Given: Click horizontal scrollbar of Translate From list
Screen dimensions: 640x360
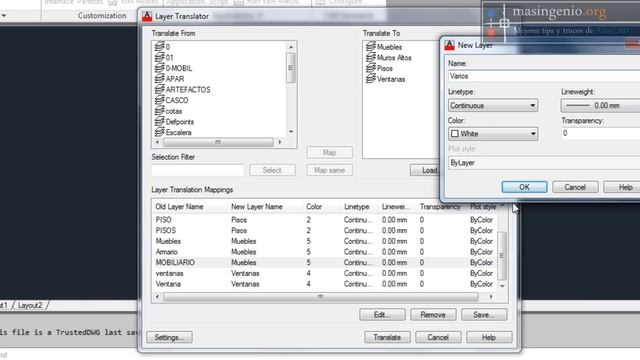Looking at the screenshot, I should [218, 142].
